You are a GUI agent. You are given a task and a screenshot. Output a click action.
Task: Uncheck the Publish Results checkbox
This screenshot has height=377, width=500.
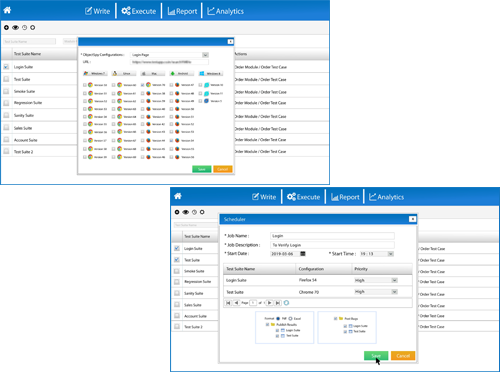point(267,324)
